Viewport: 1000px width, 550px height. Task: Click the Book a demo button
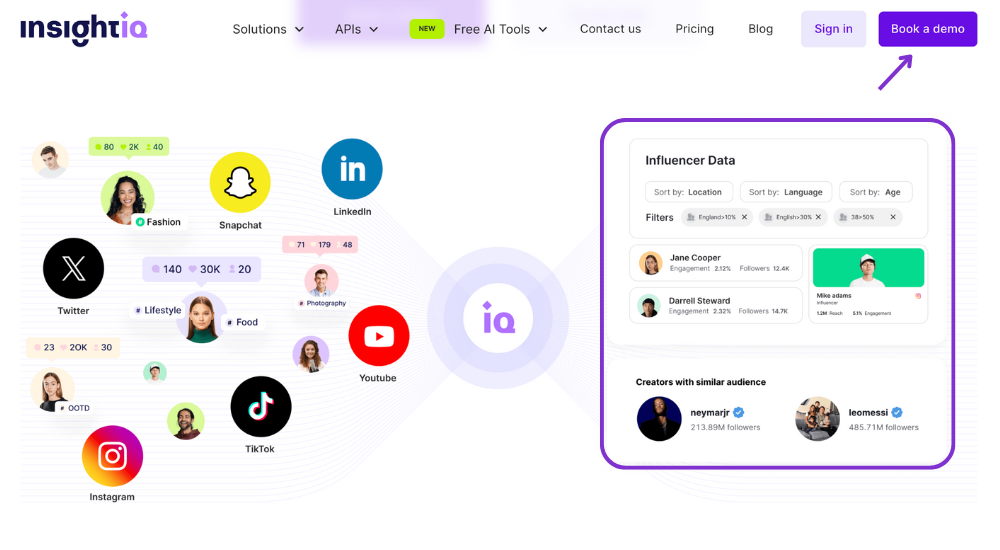[x=927, y=29]
